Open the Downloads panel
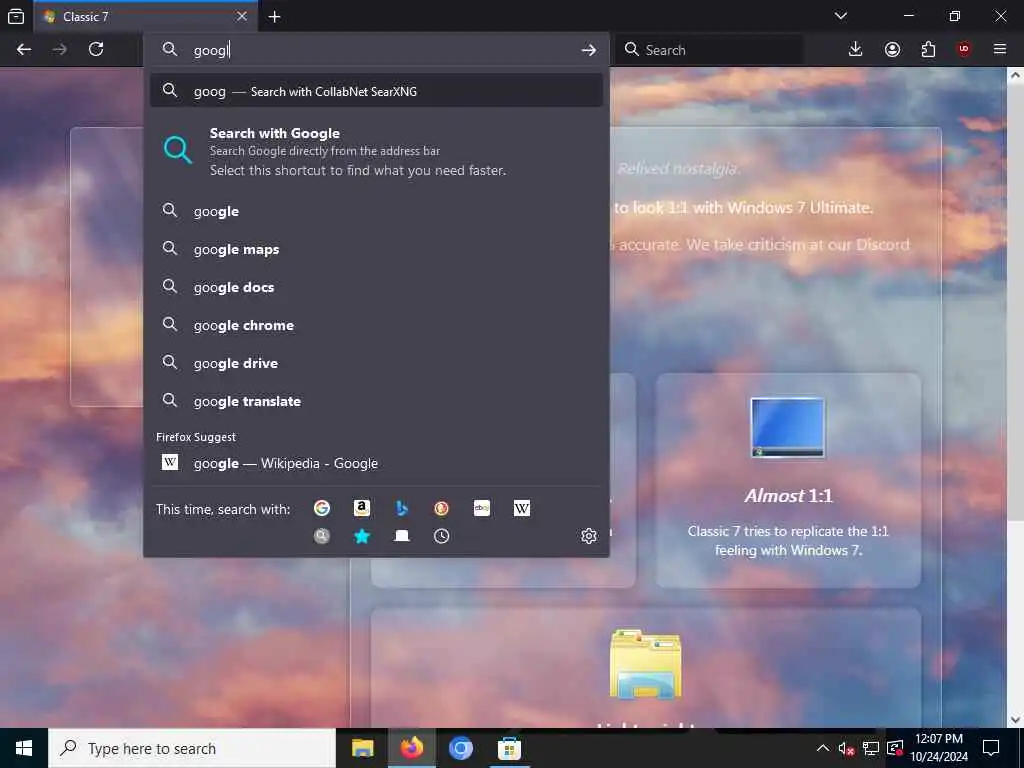Viewport: 1024px width, 768px height. pyautogui.click(x=856, y=49)
